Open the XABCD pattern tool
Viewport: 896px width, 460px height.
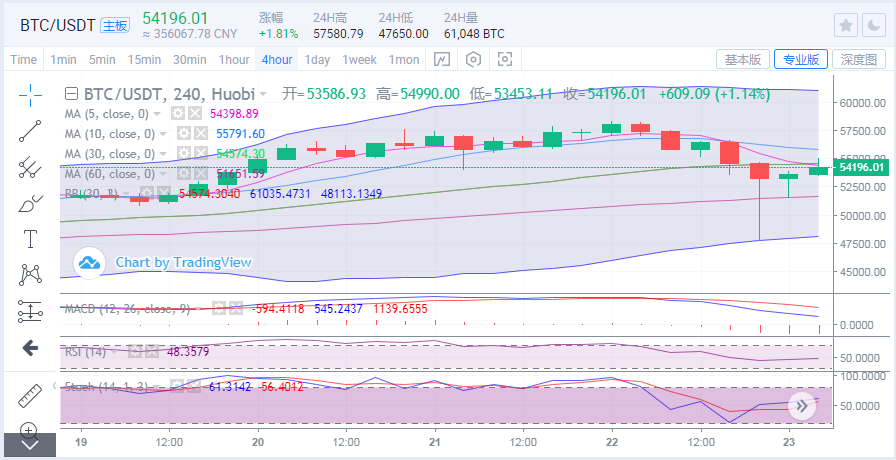[x=30, y=275]
